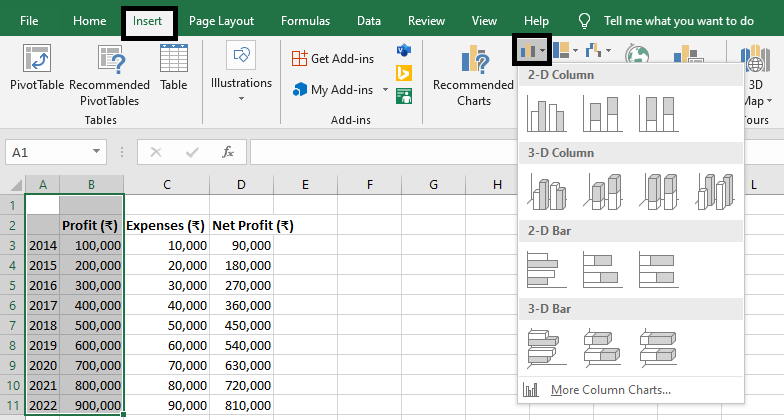Switch to the Review tab
Viewport: 784px width, 420px height.
[426, 21]
